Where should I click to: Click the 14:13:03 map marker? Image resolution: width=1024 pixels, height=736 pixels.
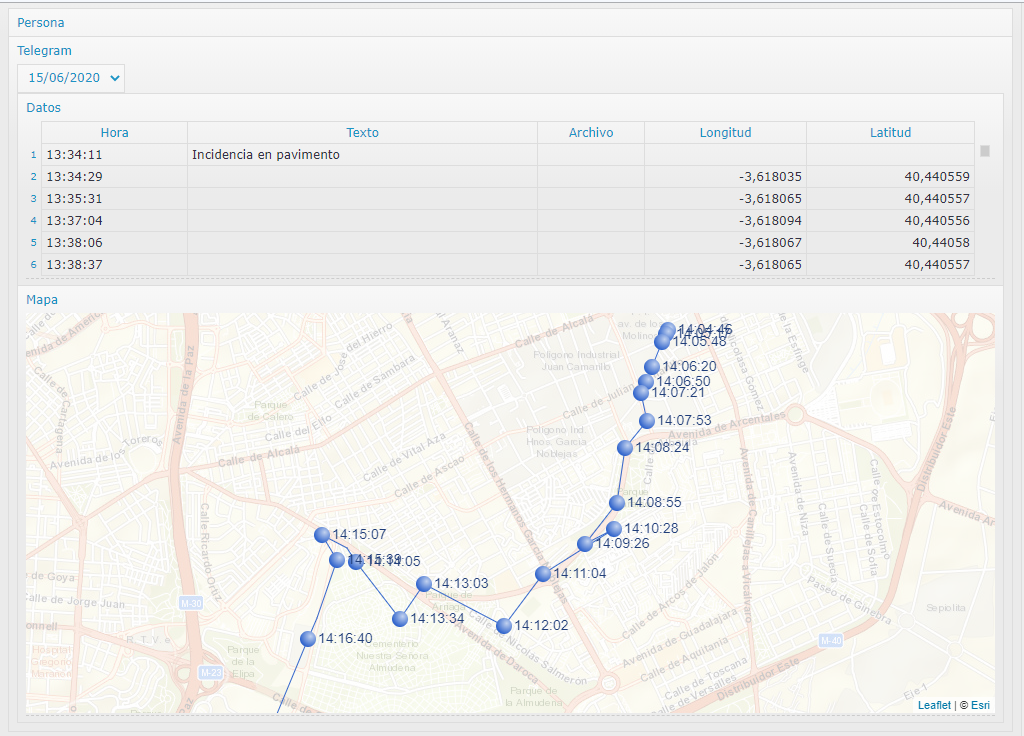click(x=424, y=584)
